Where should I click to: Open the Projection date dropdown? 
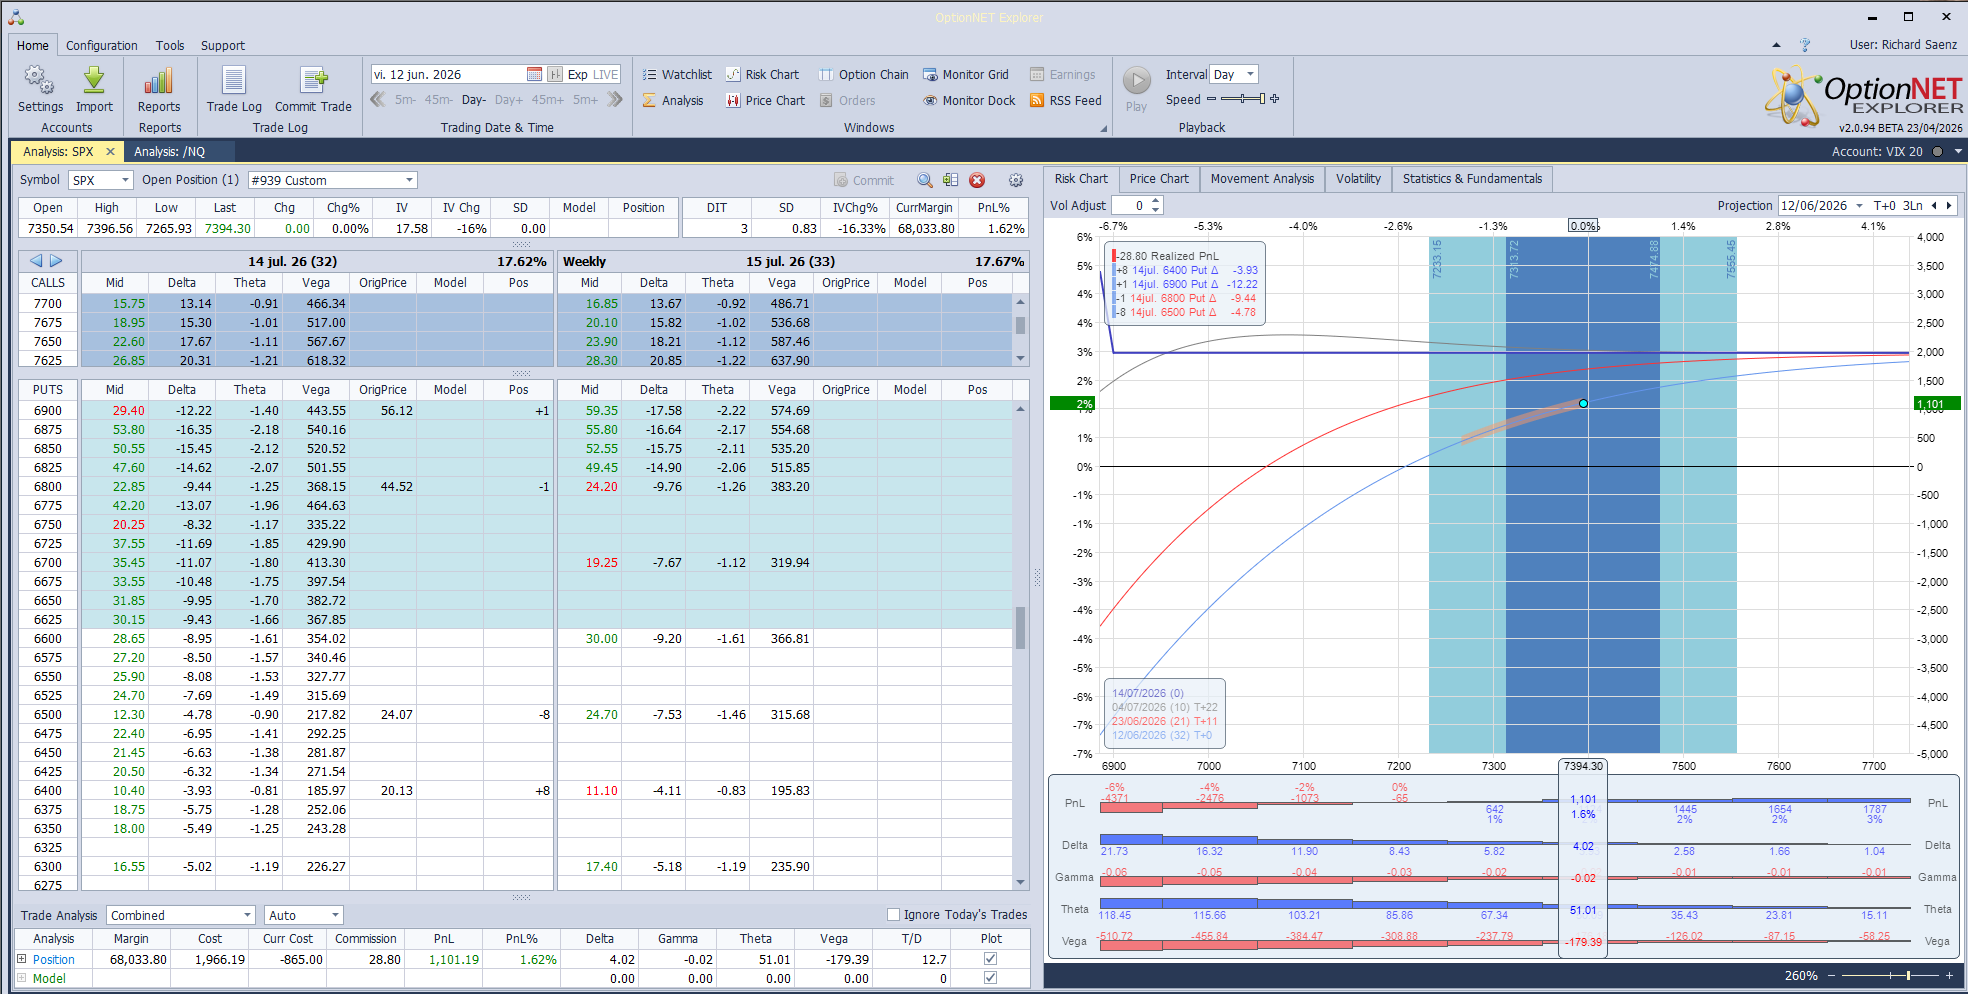point(1859,205)
